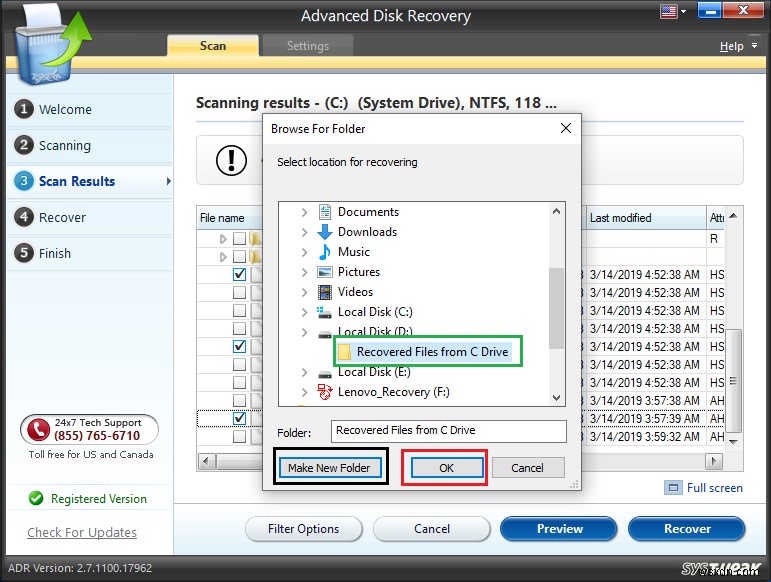The width and height of the screenshot is (771, 582).
Task: Open the language flag dropdown arrow
Action: click(683, 11)
